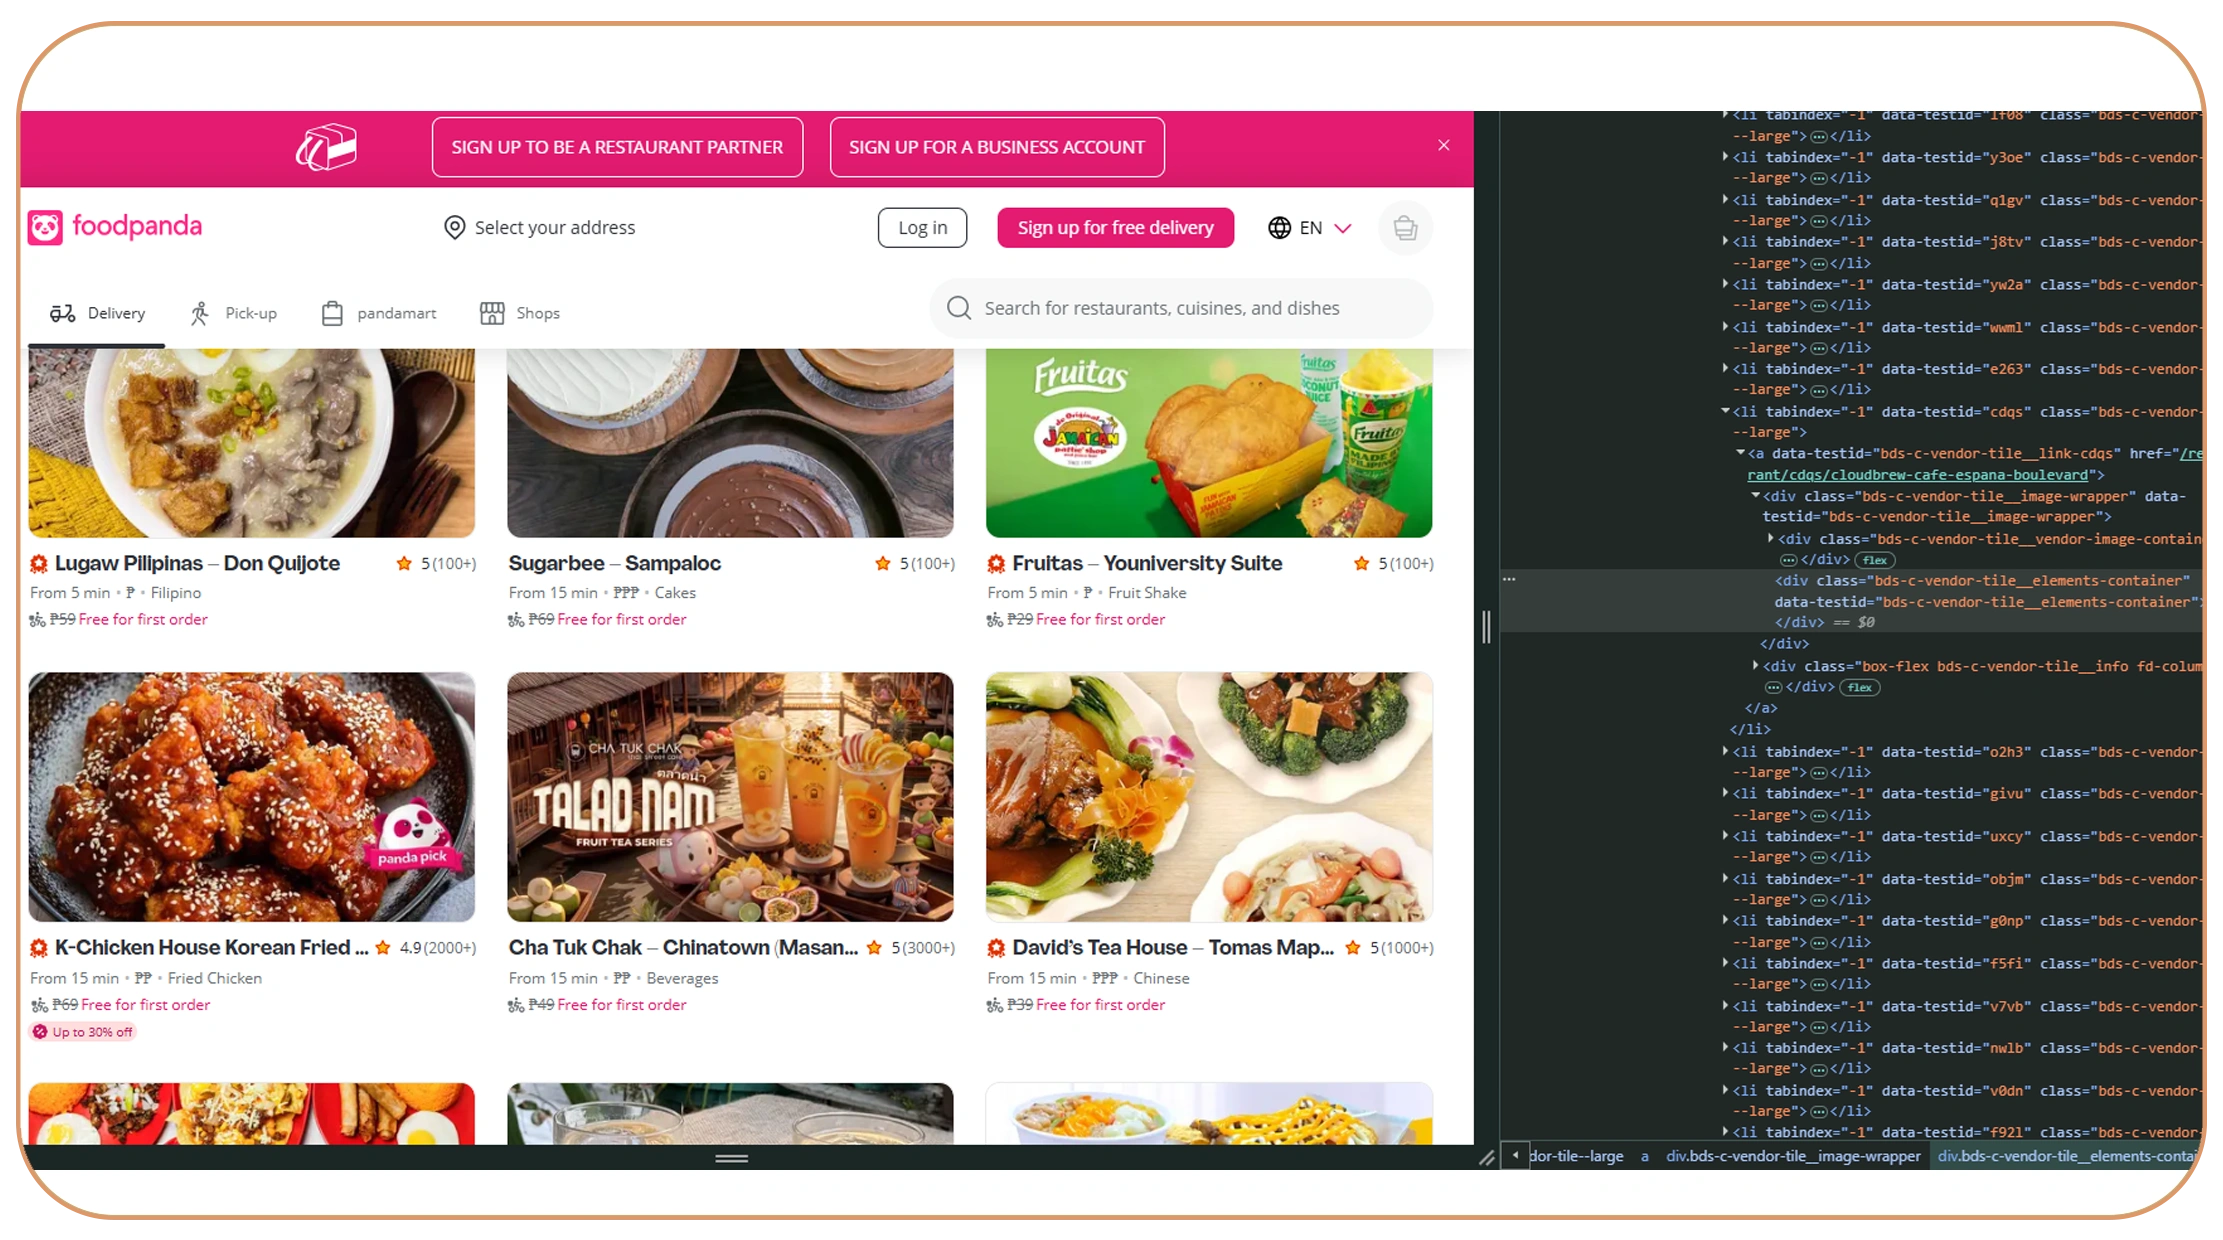This screenshot has width=2223, height=1240.
Task: Click the badge icon next to Fruitas
Action: (996, 564)
